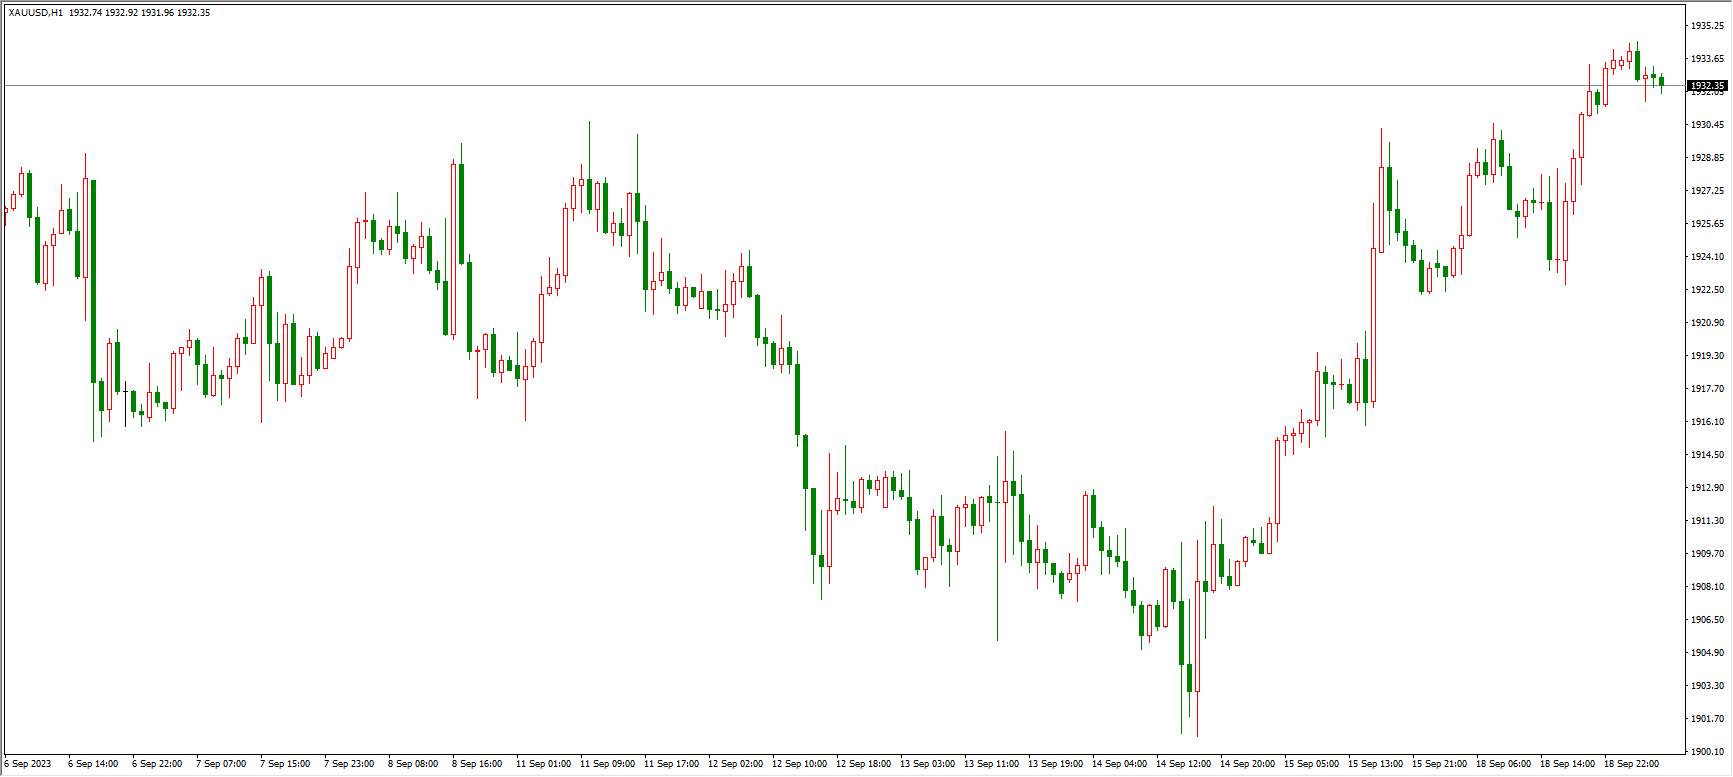Screen dimensions: 1733x777
Task: Pick the 18 Sep 06:00 axis label
Action: (x=1503, y=764)
